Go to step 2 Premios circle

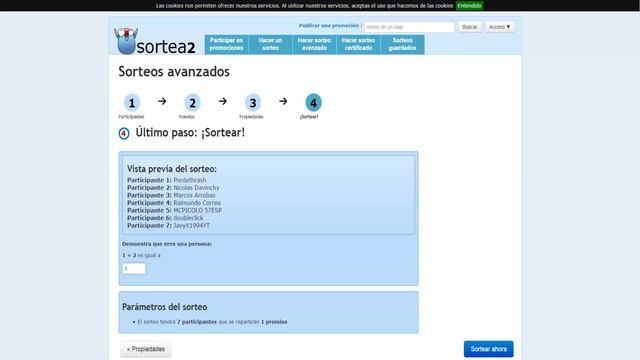(192, 103)
